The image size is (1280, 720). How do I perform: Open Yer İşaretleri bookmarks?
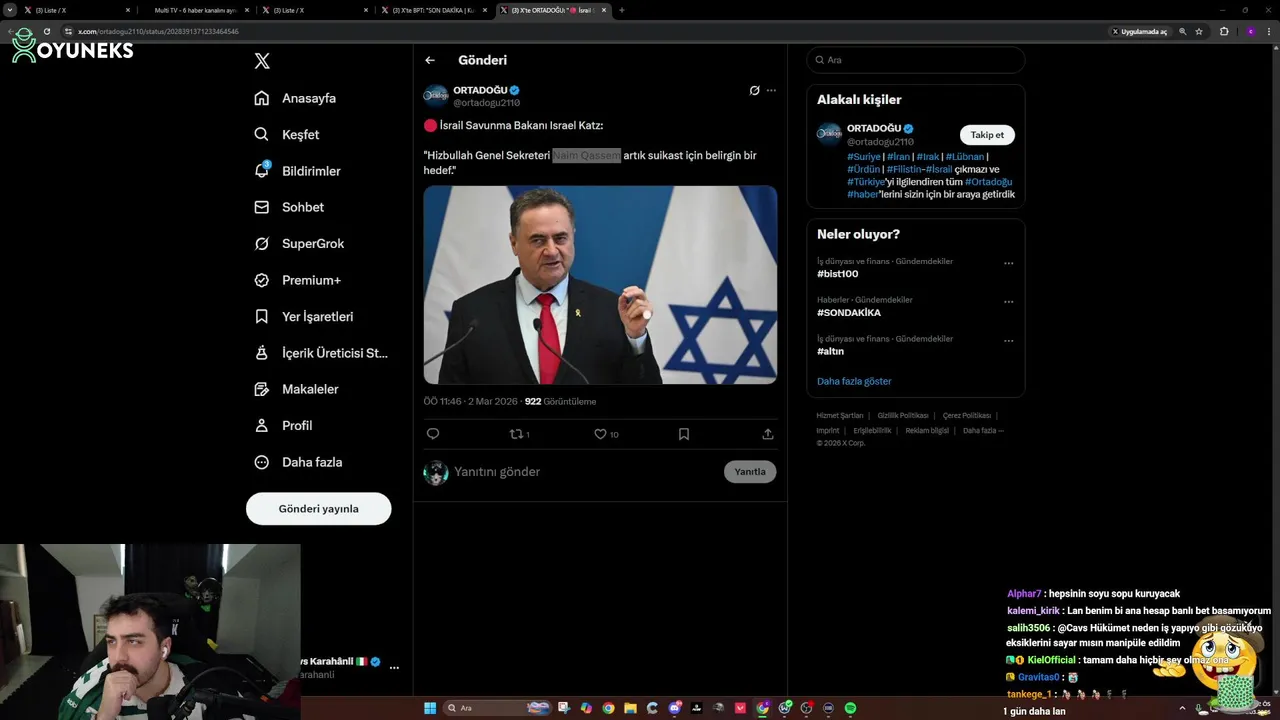[303, 316]
